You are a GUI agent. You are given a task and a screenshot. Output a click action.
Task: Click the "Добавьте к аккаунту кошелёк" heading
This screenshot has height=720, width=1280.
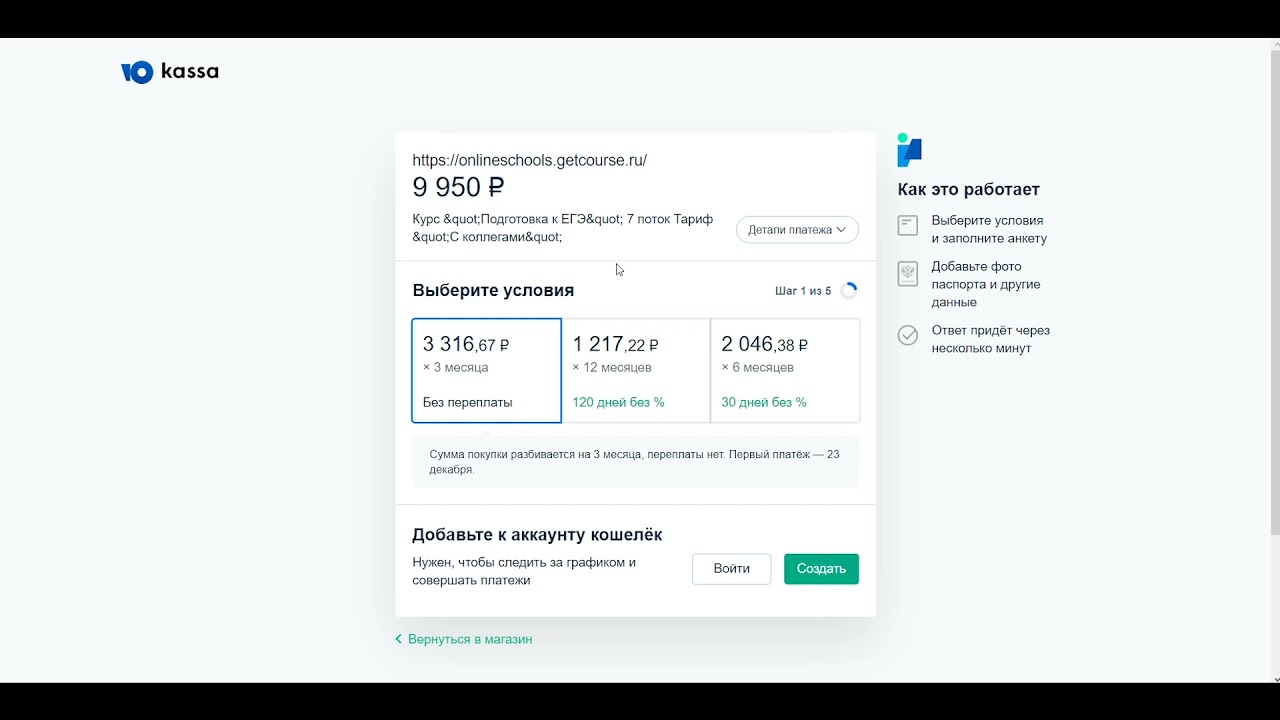537,535
